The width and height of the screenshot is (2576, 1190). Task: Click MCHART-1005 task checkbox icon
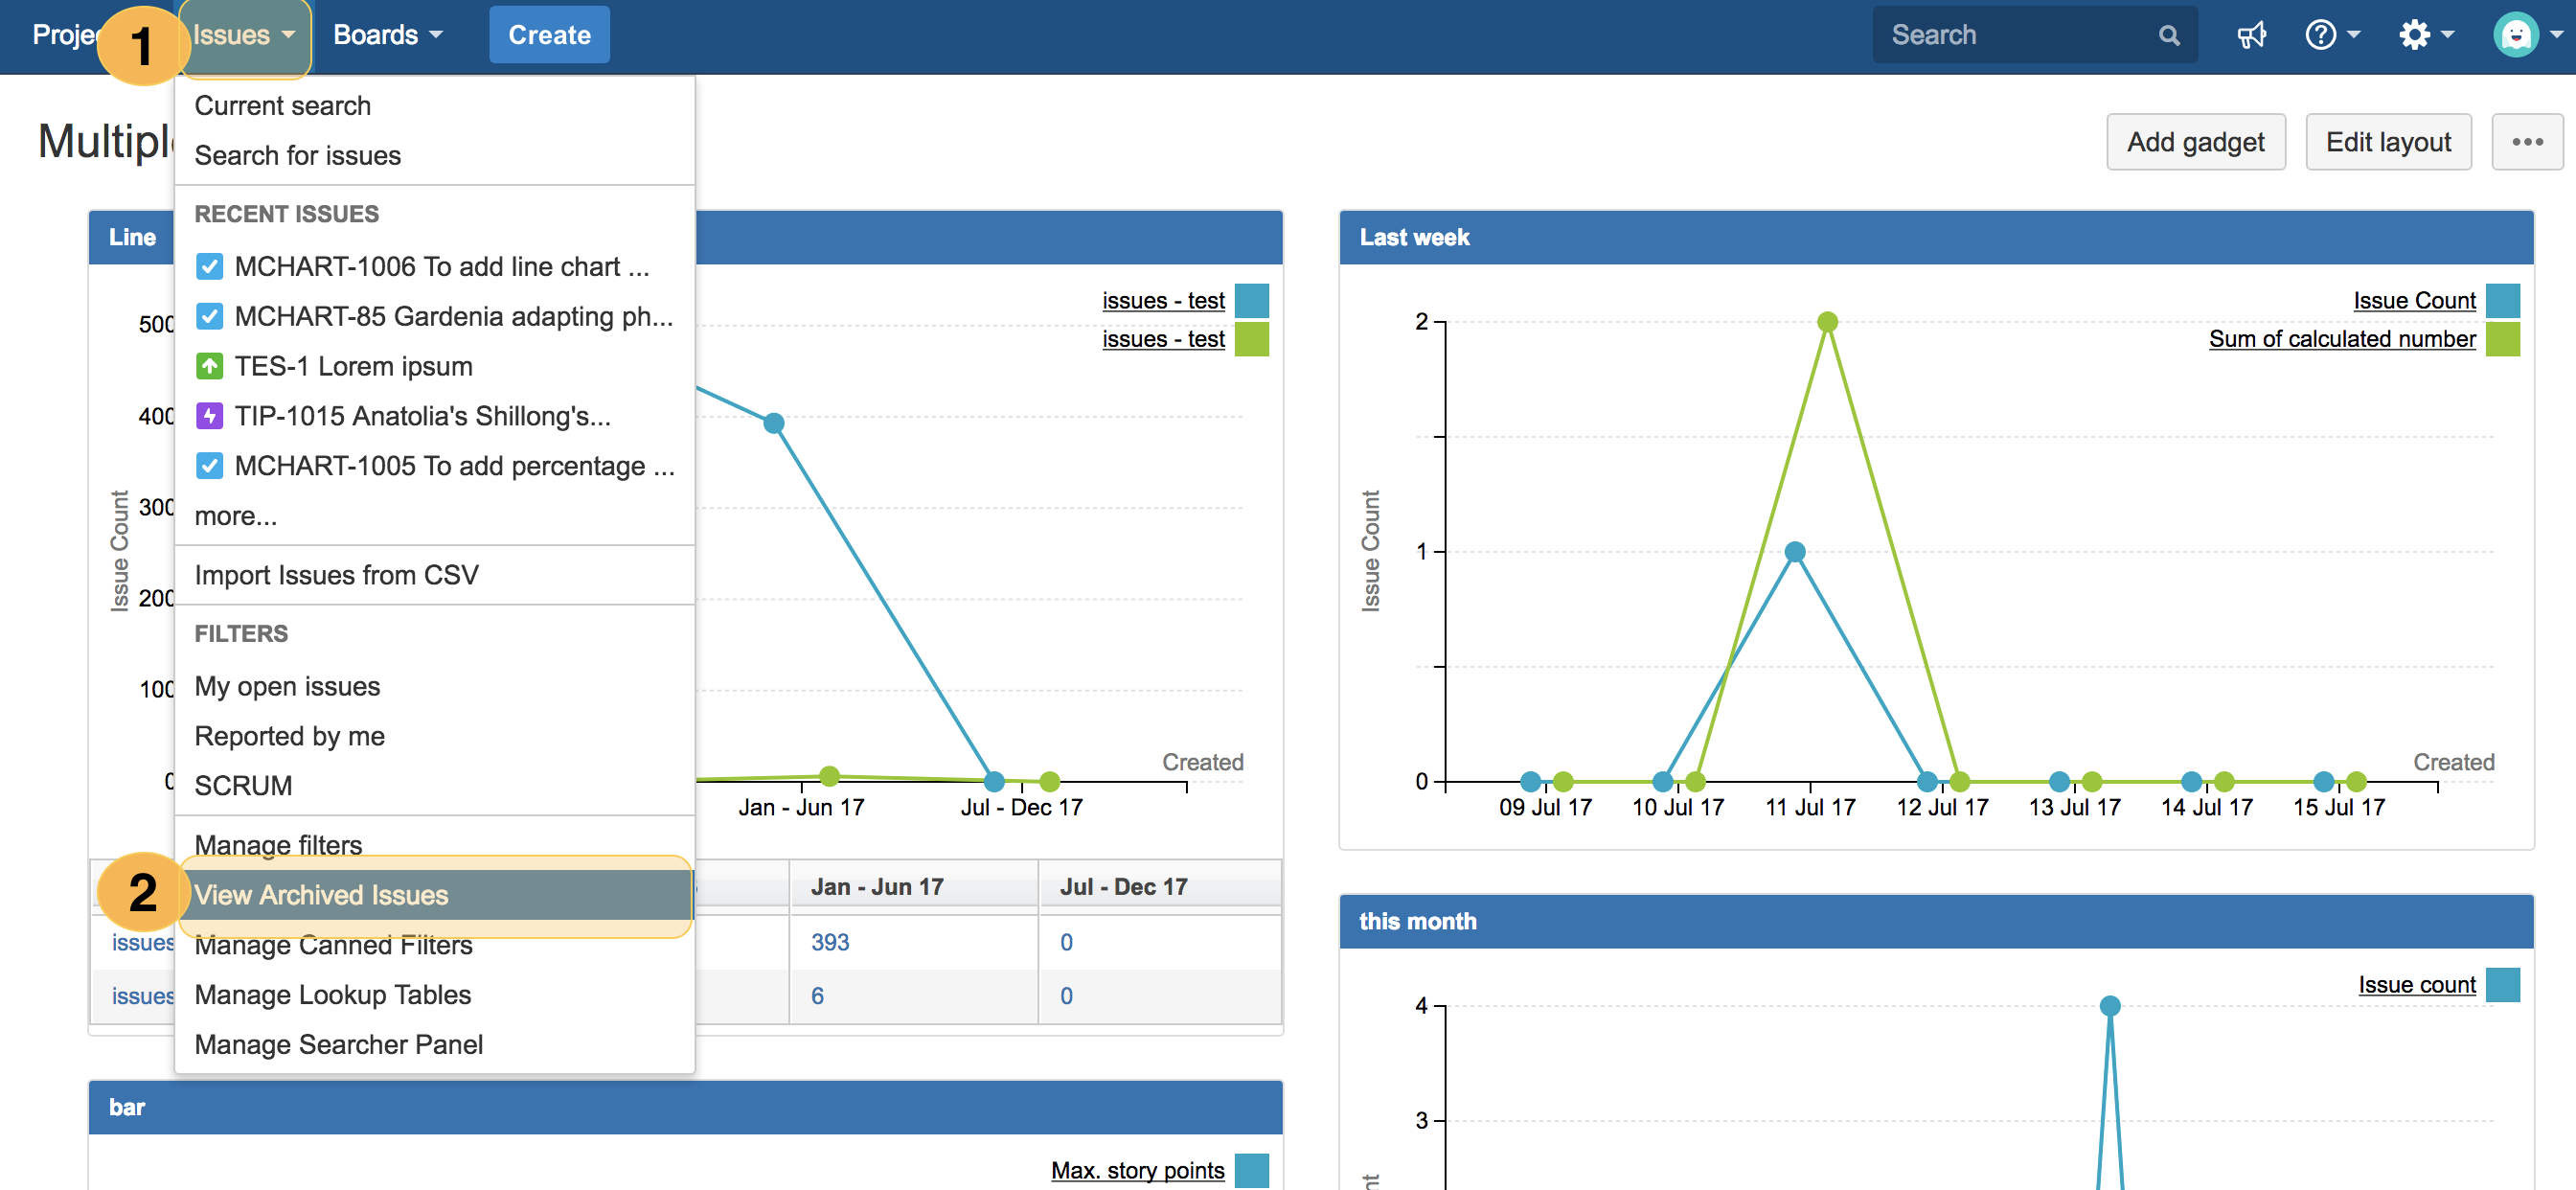(209, 466)
